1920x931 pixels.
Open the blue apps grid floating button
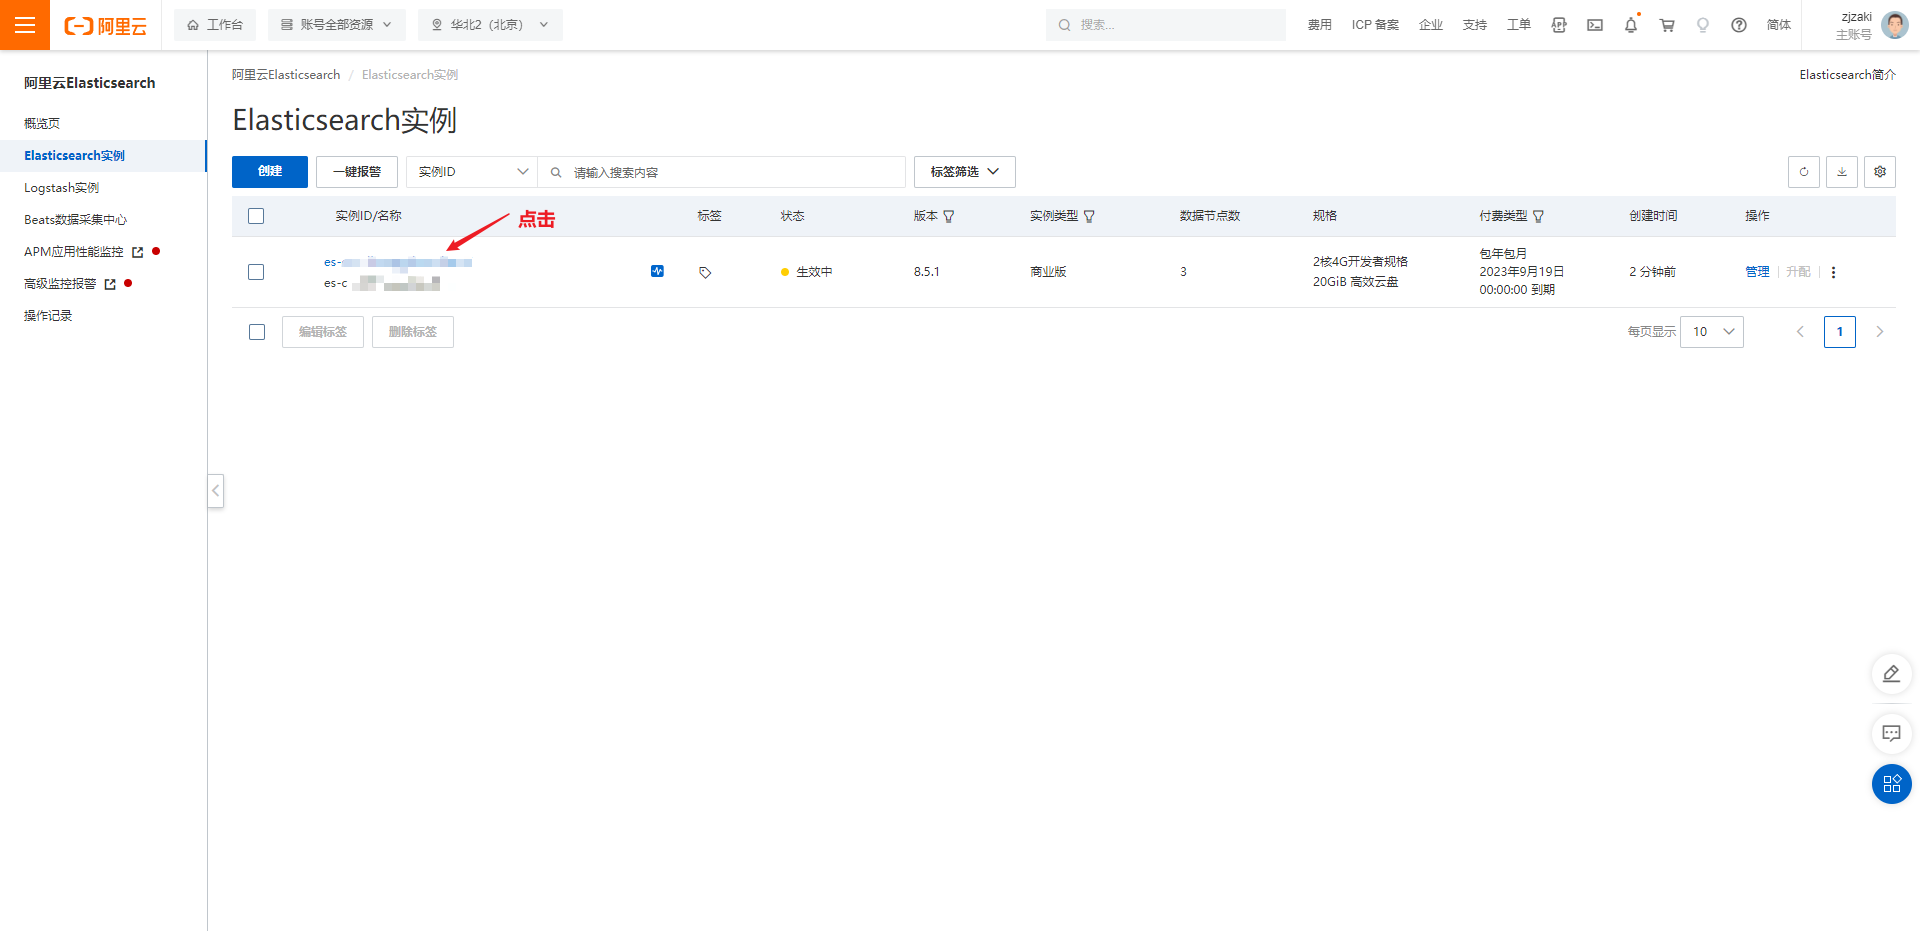coord(1891,784)
